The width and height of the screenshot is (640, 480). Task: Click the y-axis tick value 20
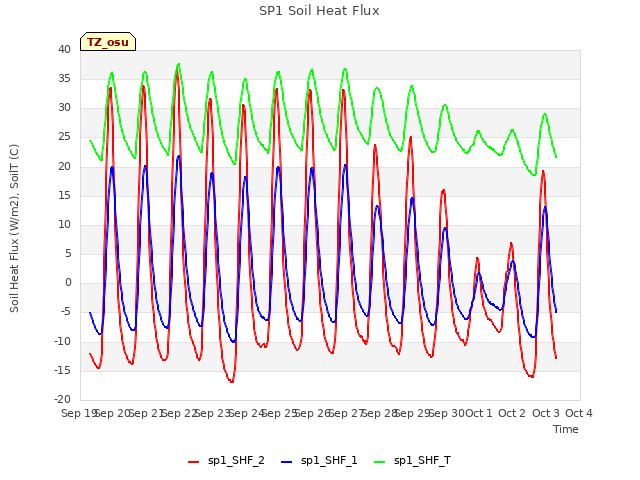pos(64,166)
